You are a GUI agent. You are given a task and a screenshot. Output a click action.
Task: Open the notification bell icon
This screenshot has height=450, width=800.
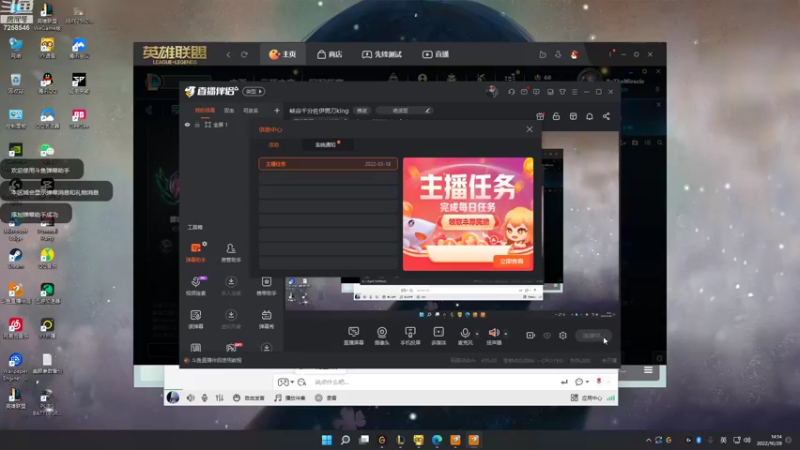(589, 116)
